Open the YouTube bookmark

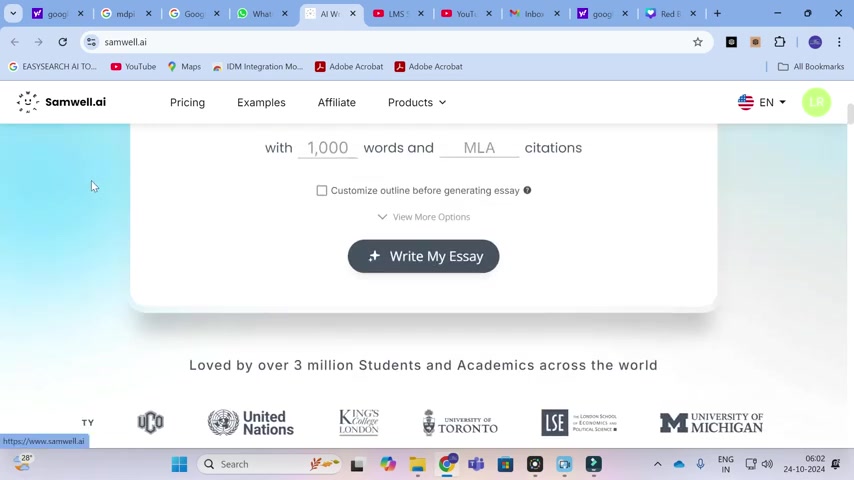133,66
